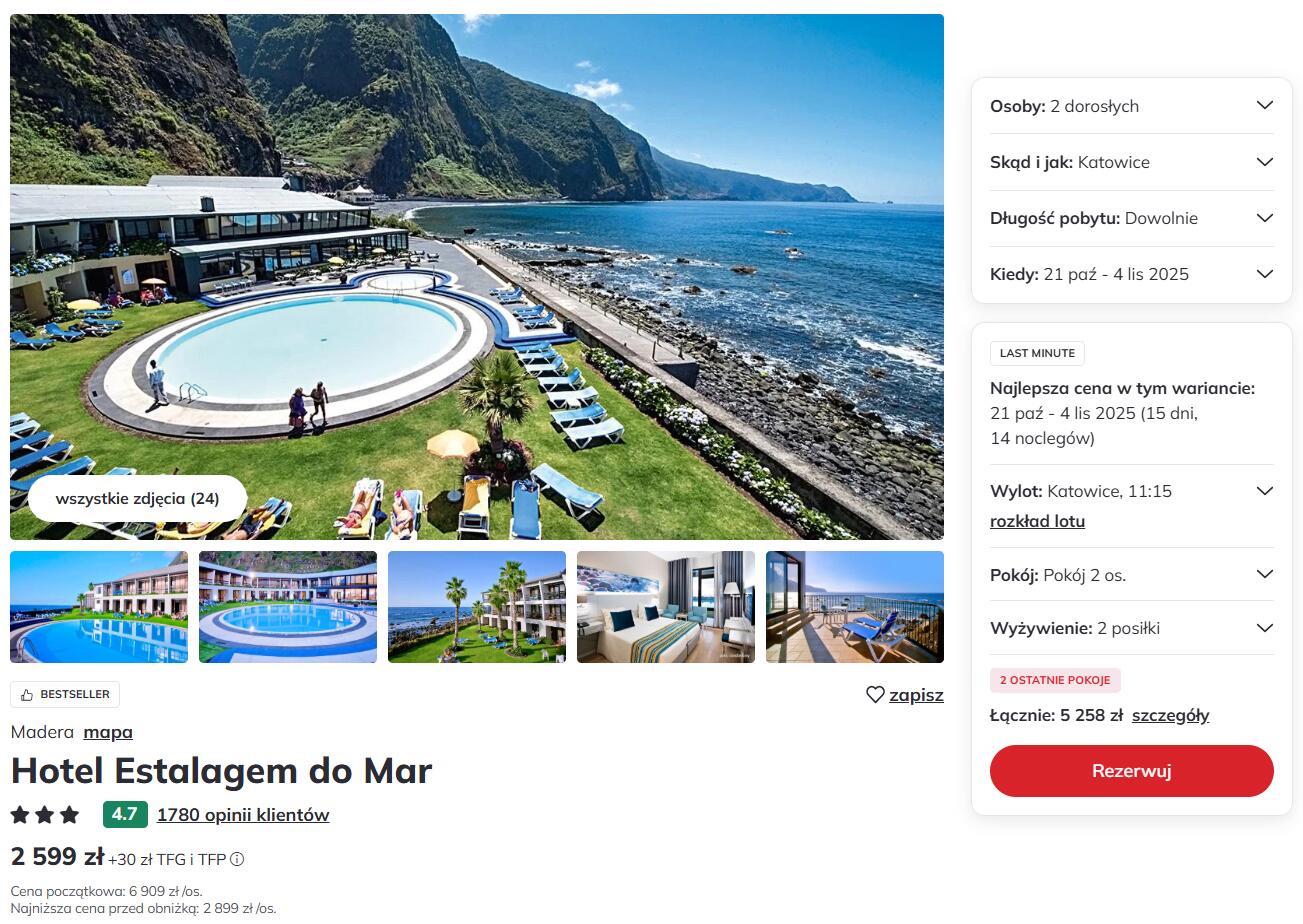
Task: Click the info icon beside TFG i TFP
Action: [x=237, y=859]
